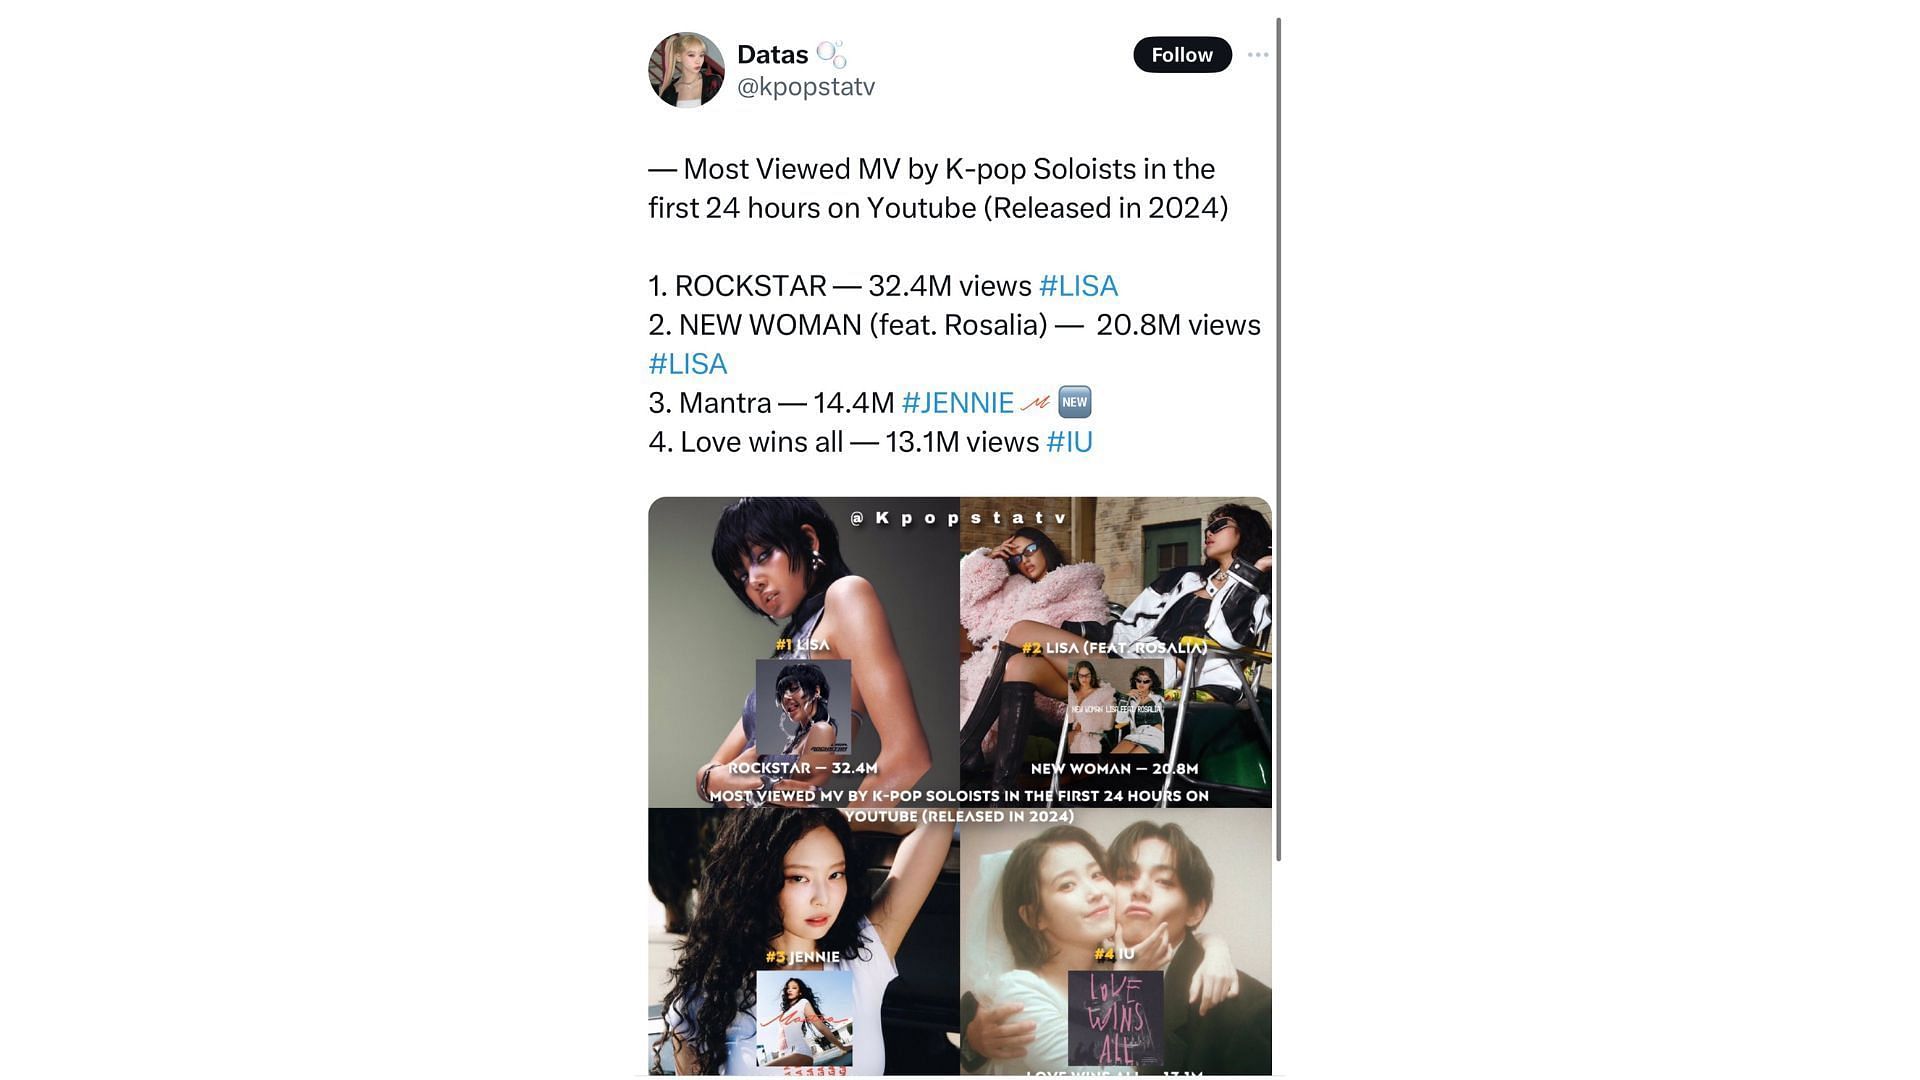Image resolution: width=1920 pixels, height=1080 pixels.
Task: Open the LISA ROCKSTAR image panel
Action: (x=804, y=652)
